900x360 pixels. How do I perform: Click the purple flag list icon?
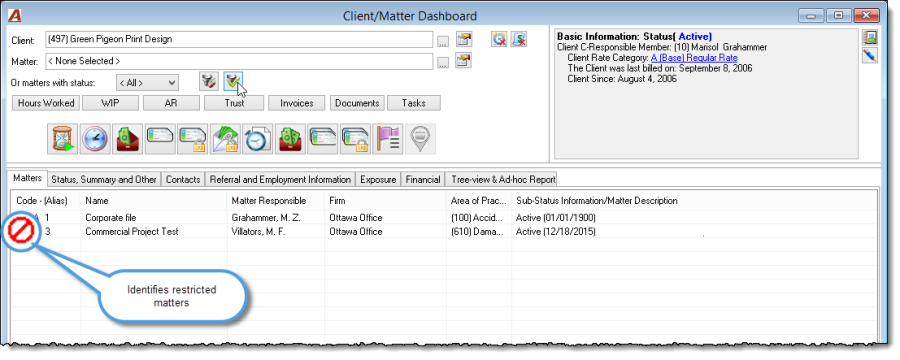pyautogui.click(x=387, y=139)
